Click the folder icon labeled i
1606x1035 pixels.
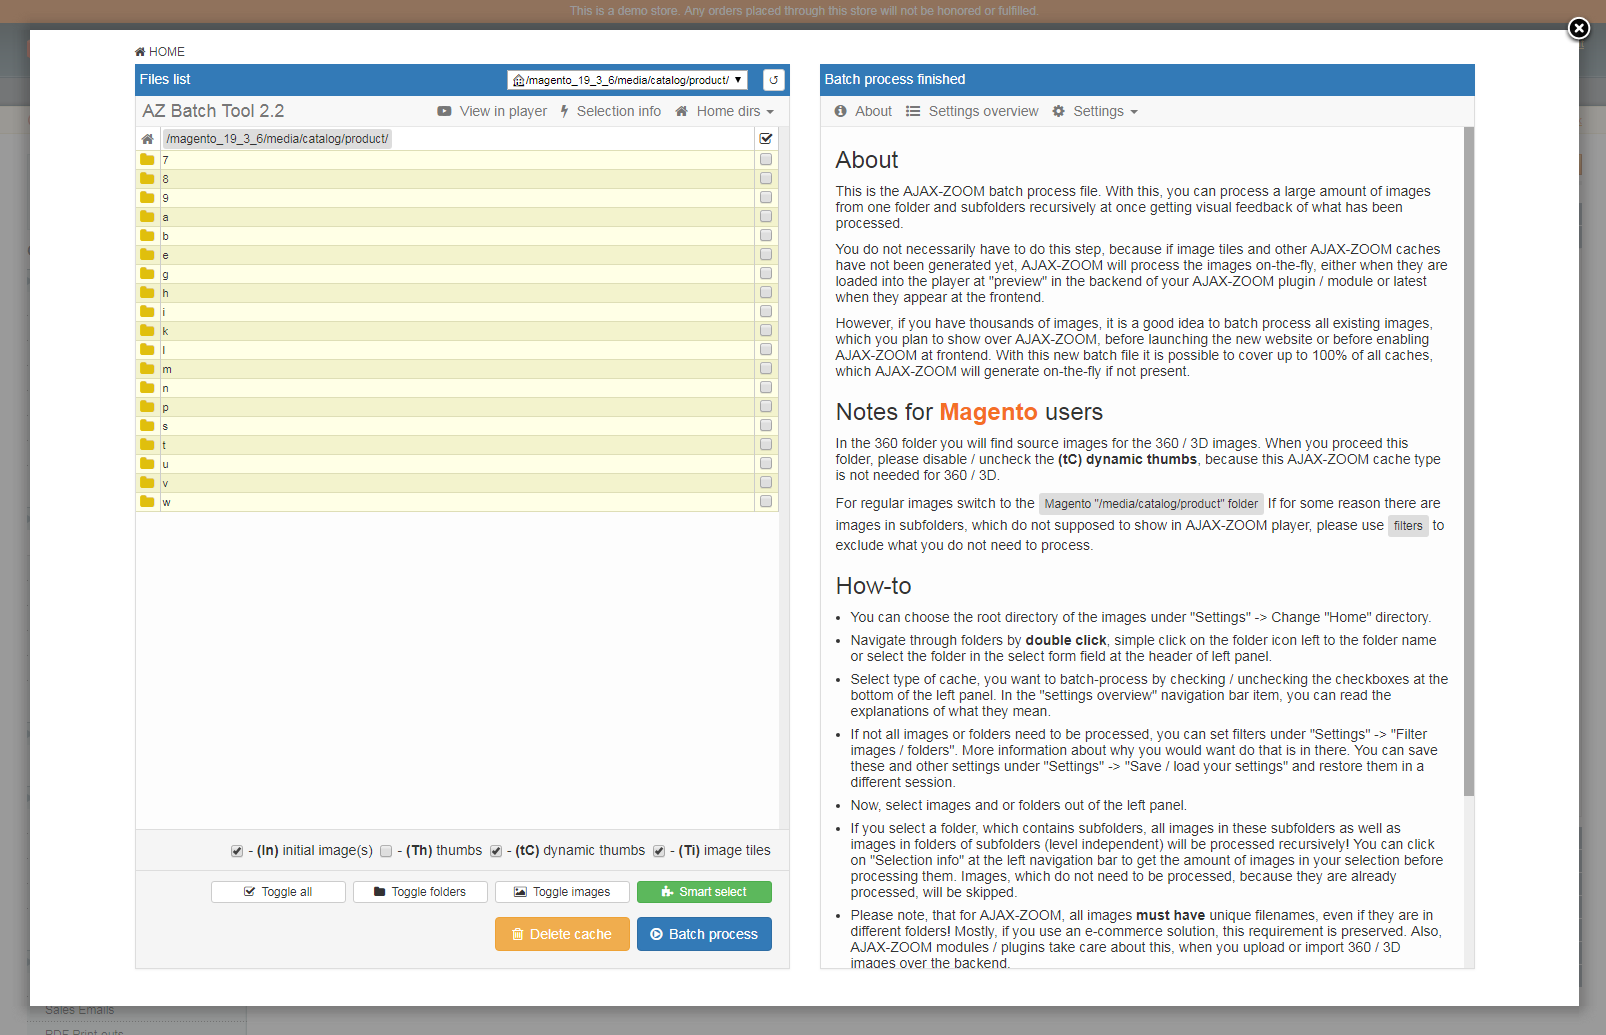tap(147, 312)
